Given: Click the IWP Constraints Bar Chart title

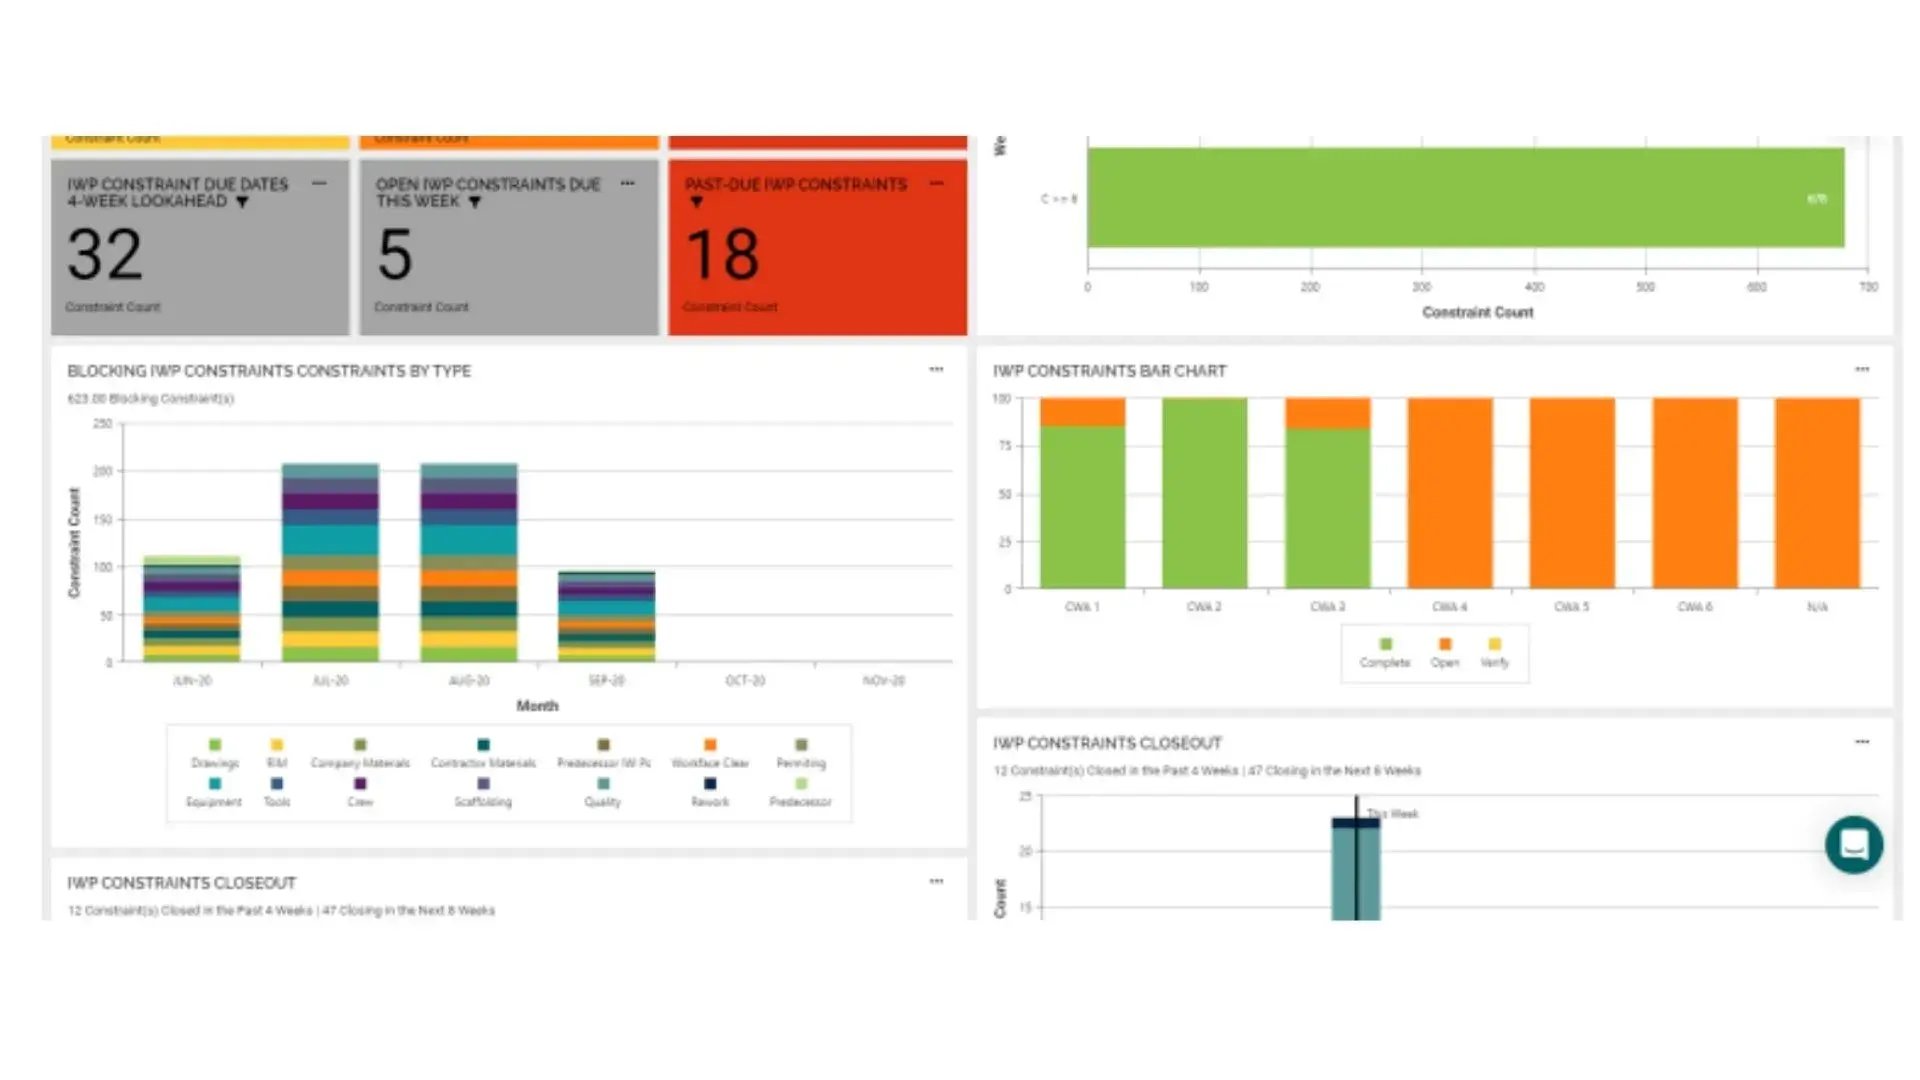Looking at the screenshot, I should pyautogui.click(x=1109, y=371).
